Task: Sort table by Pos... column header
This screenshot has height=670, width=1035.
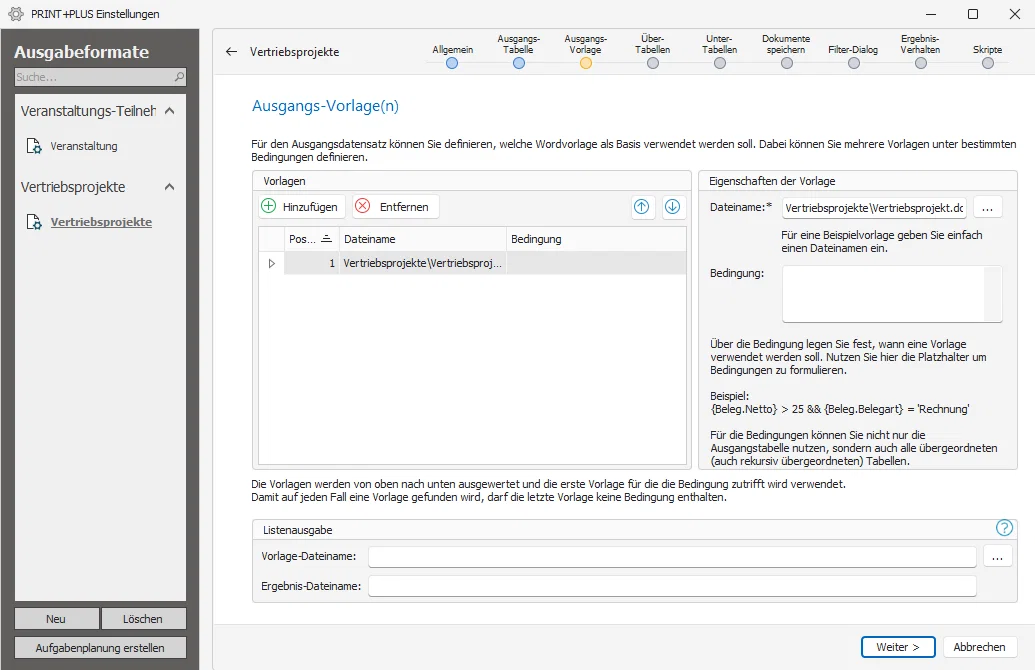Action: tap(311, 239)
